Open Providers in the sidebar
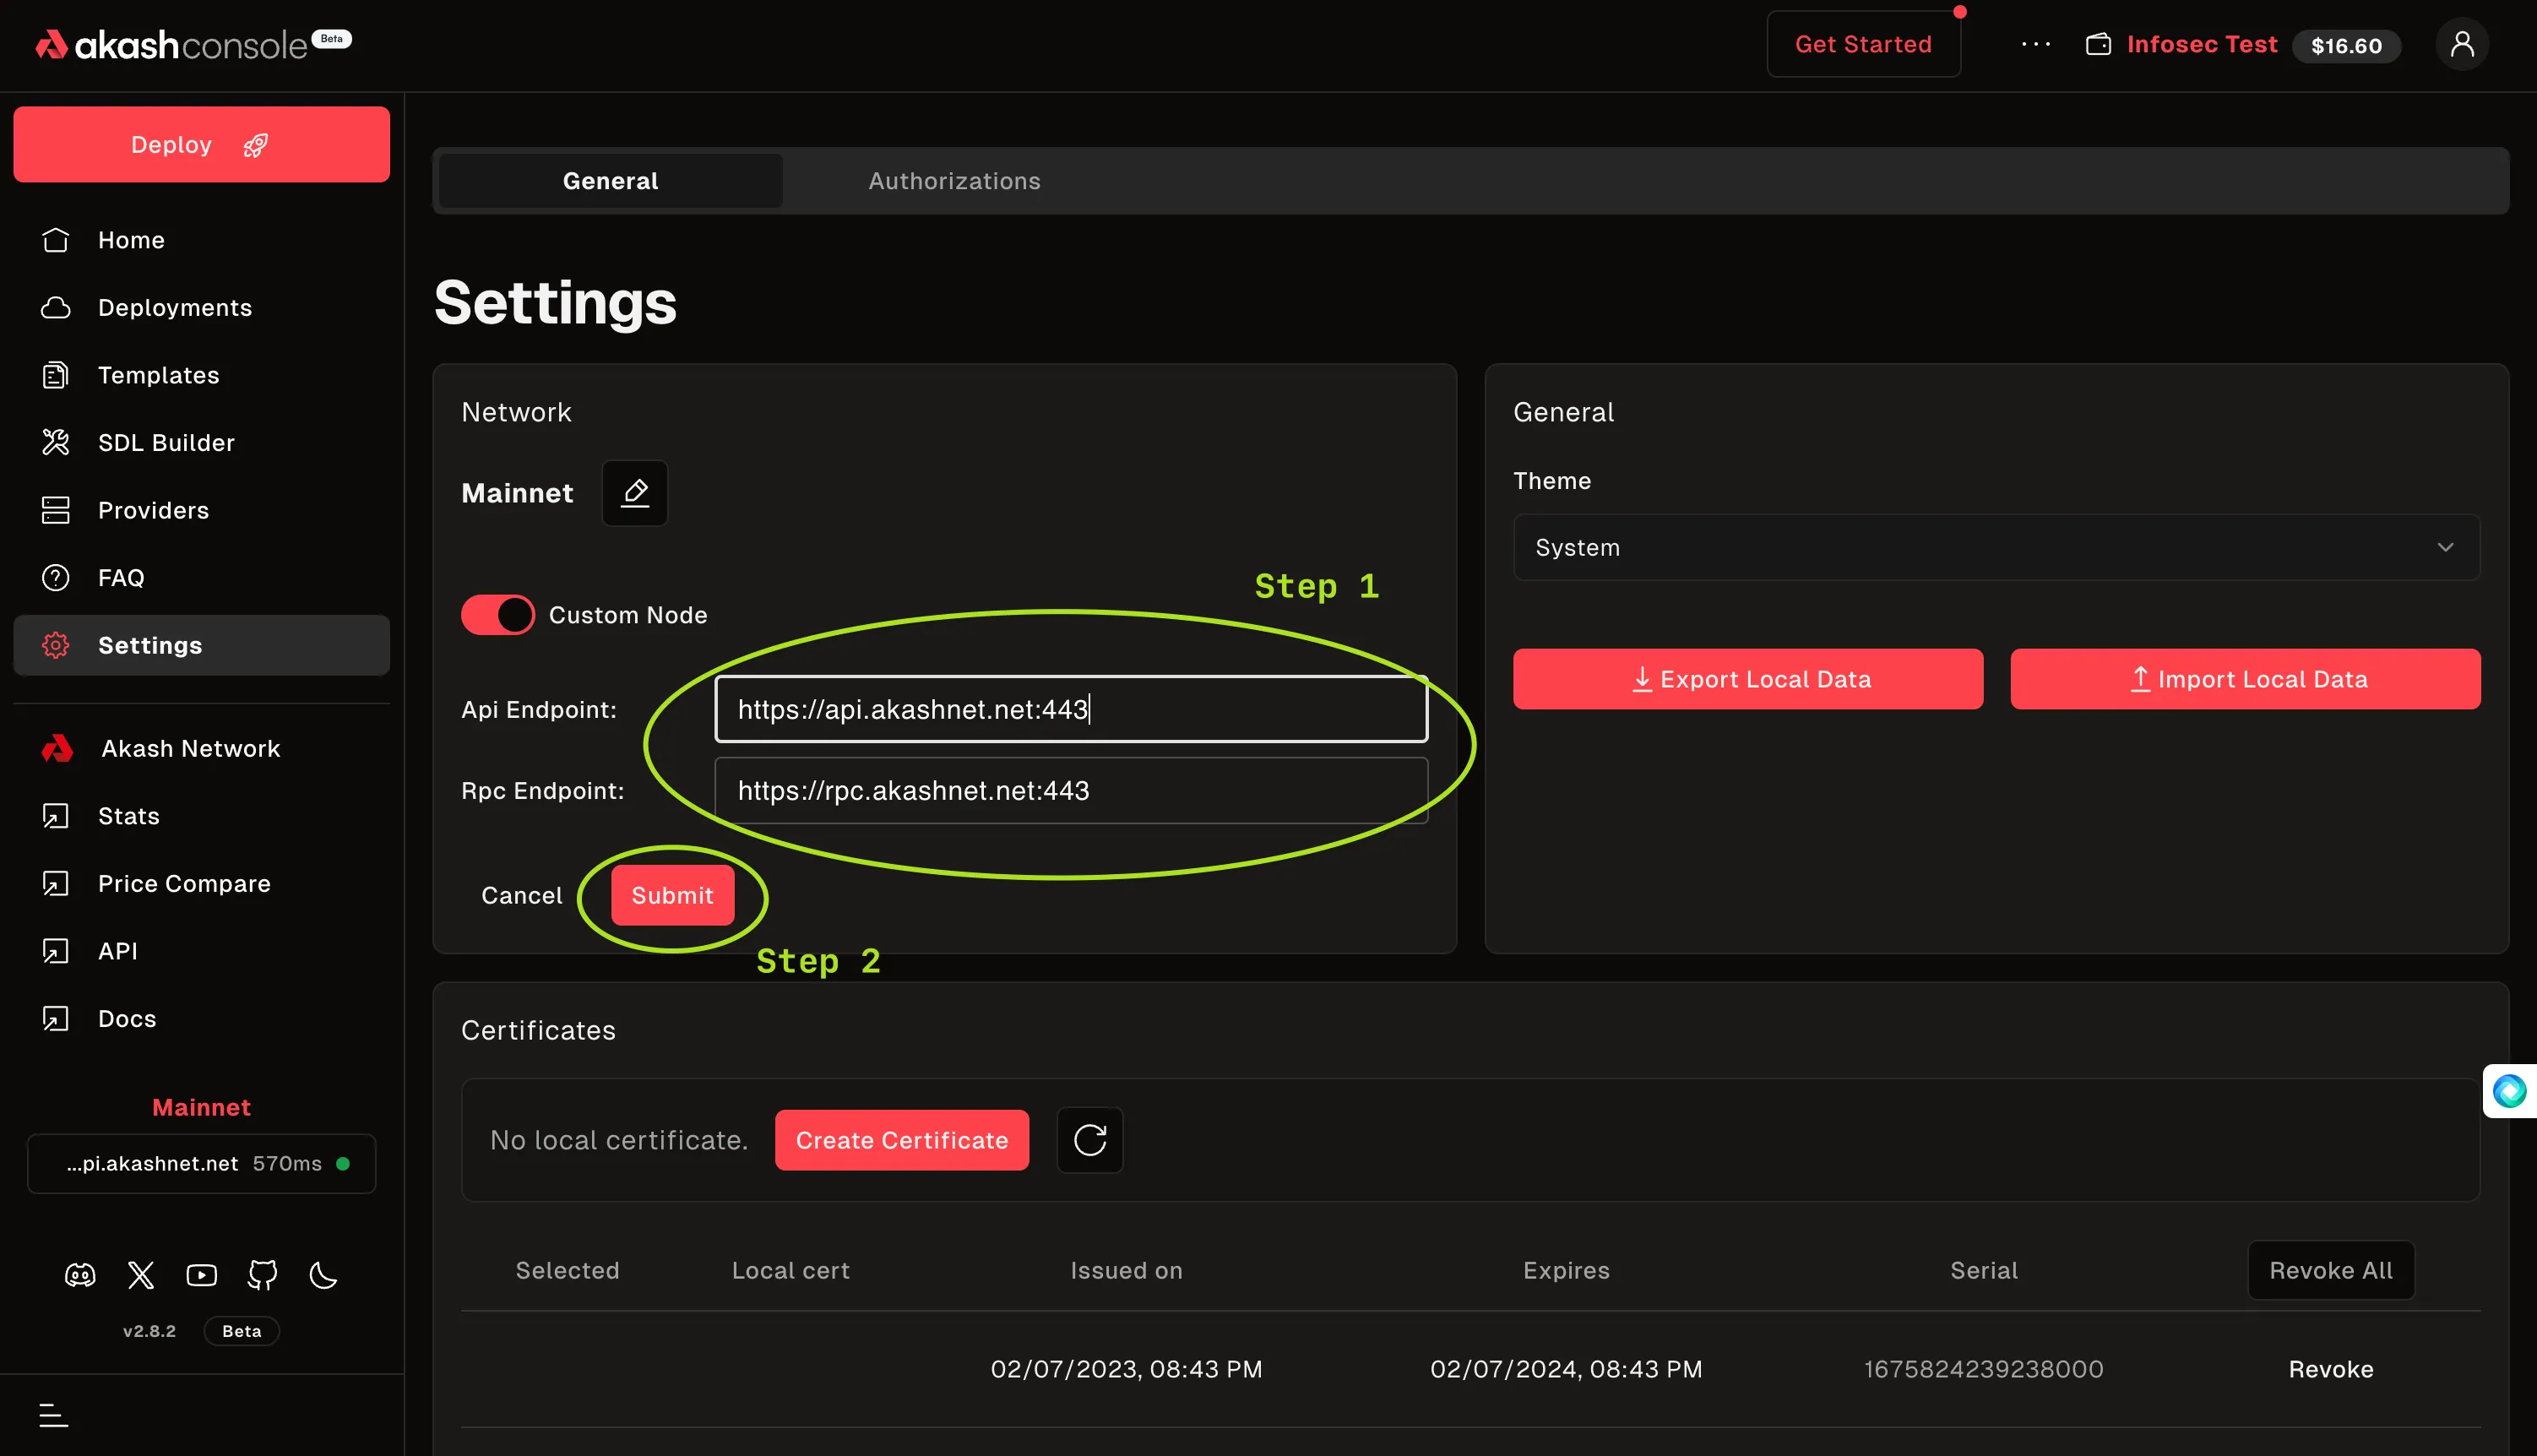 [153, 510]
